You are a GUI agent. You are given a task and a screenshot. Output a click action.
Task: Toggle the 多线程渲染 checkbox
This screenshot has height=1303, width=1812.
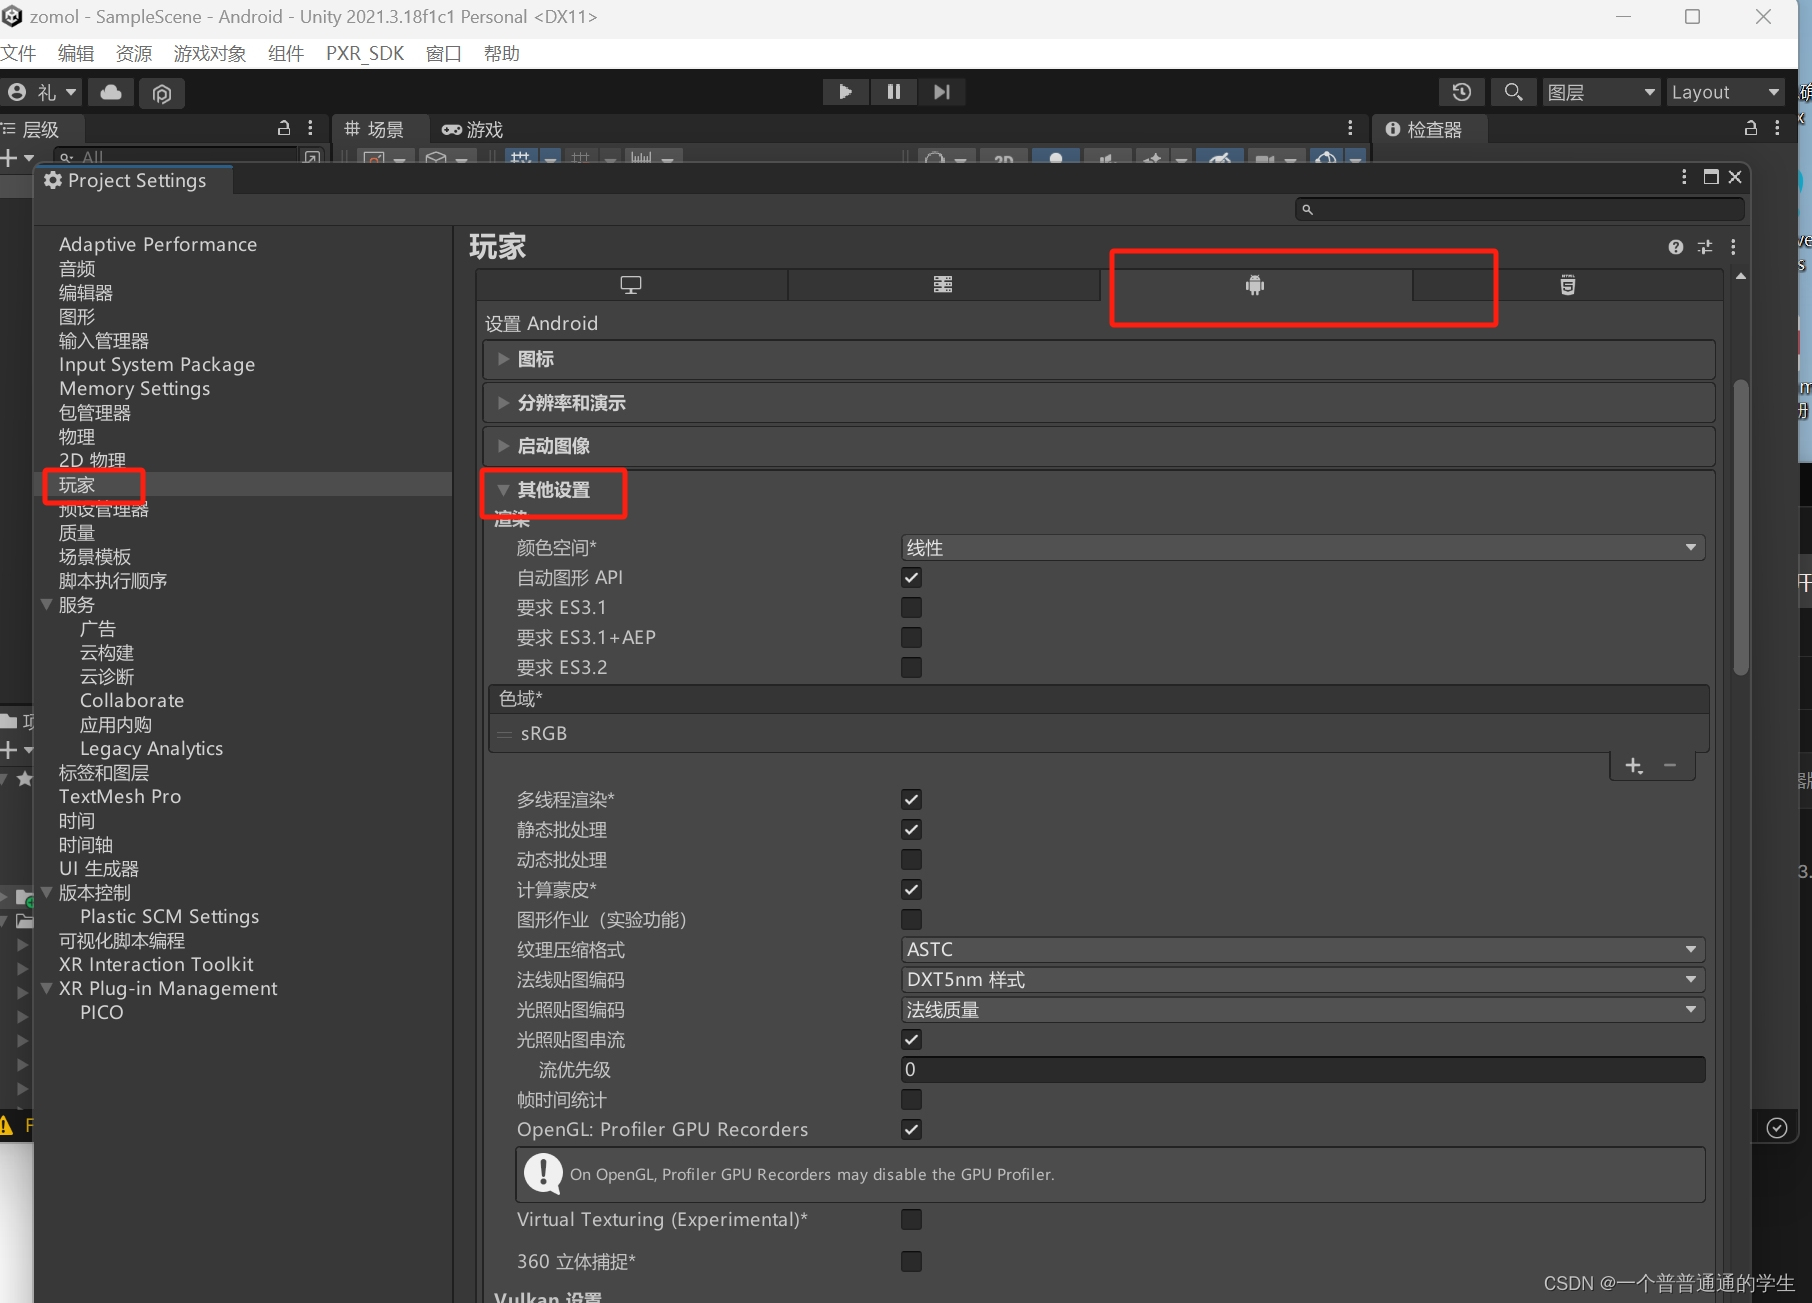[911, 800]
